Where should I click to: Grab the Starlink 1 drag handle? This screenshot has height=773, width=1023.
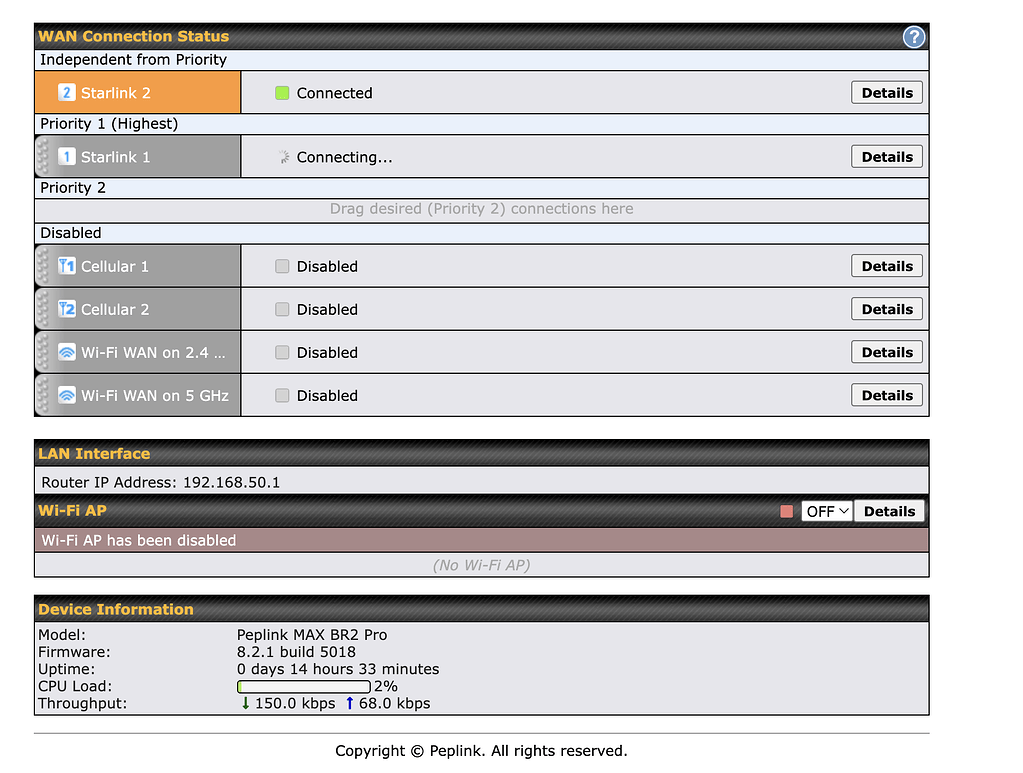(x=42, y=157)
